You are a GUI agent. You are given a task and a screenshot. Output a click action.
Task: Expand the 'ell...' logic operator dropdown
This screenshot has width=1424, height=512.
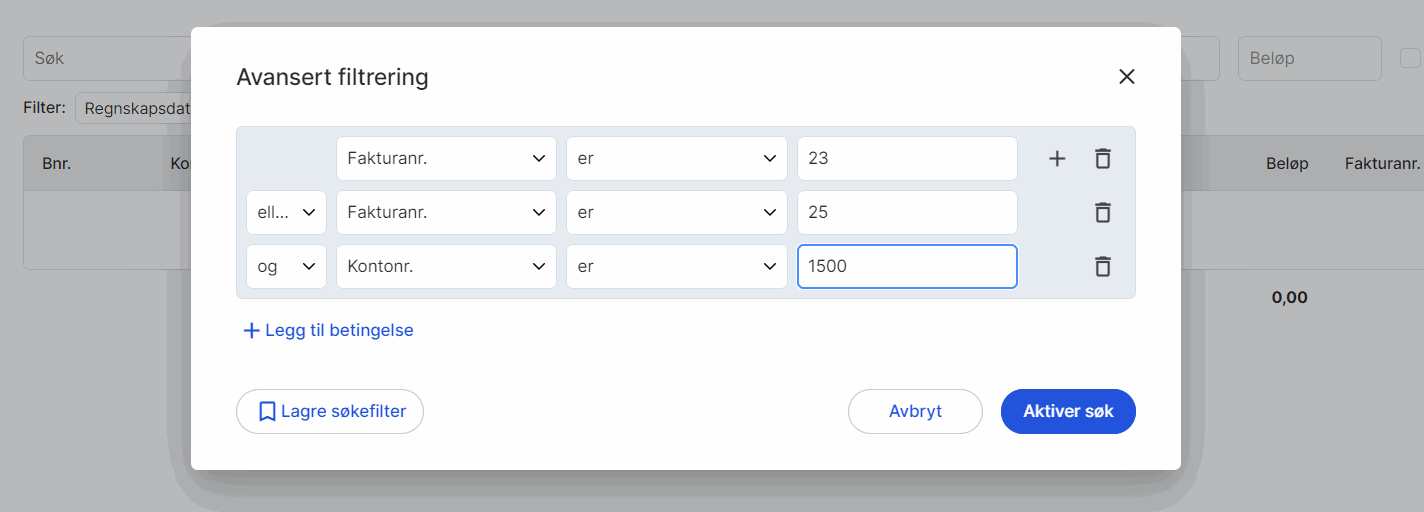pos(286,212)
